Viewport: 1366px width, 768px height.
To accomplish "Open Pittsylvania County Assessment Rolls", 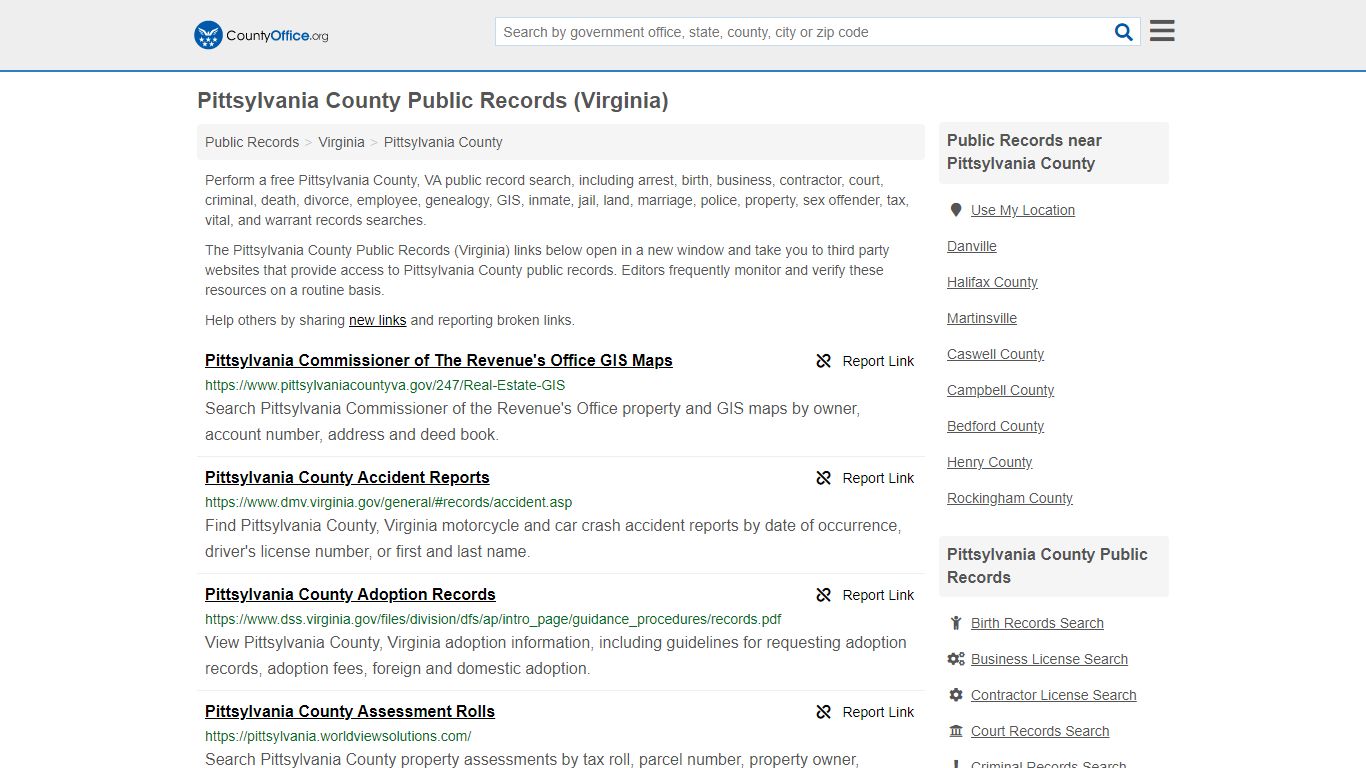I will (350, 711).
